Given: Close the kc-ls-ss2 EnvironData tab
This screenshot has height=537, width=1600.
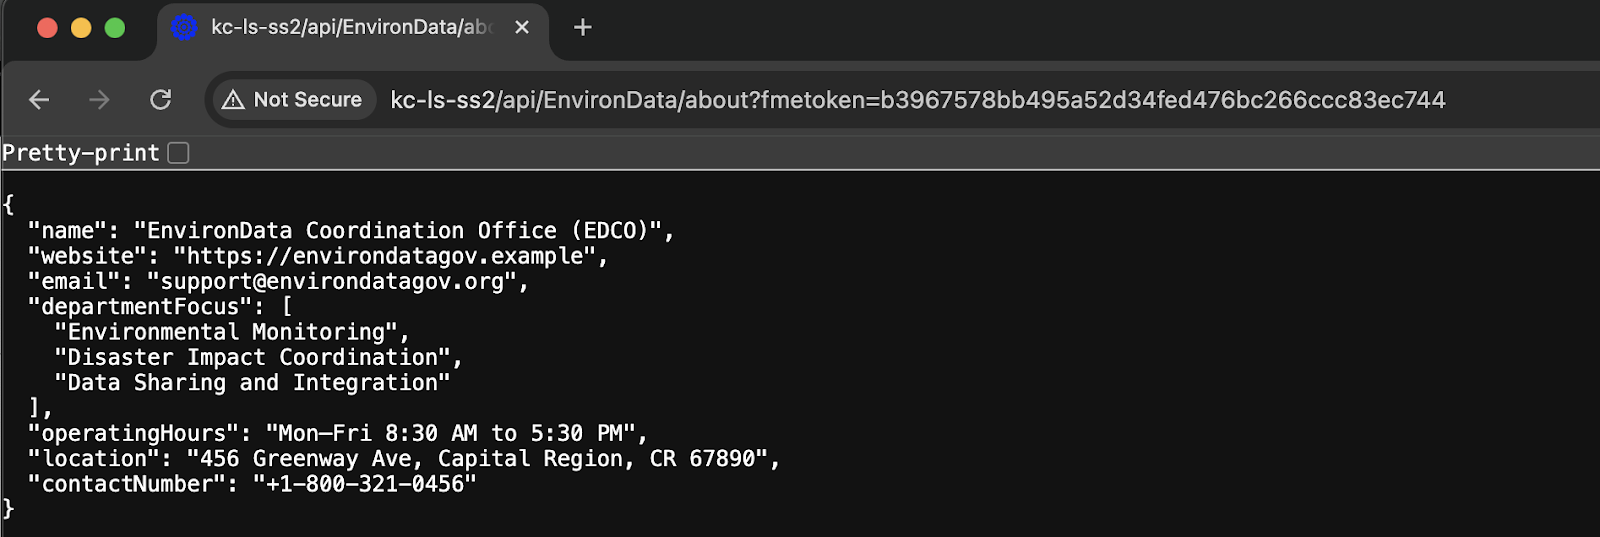Looking at the screenshot, I should click(x=522, y=28).
